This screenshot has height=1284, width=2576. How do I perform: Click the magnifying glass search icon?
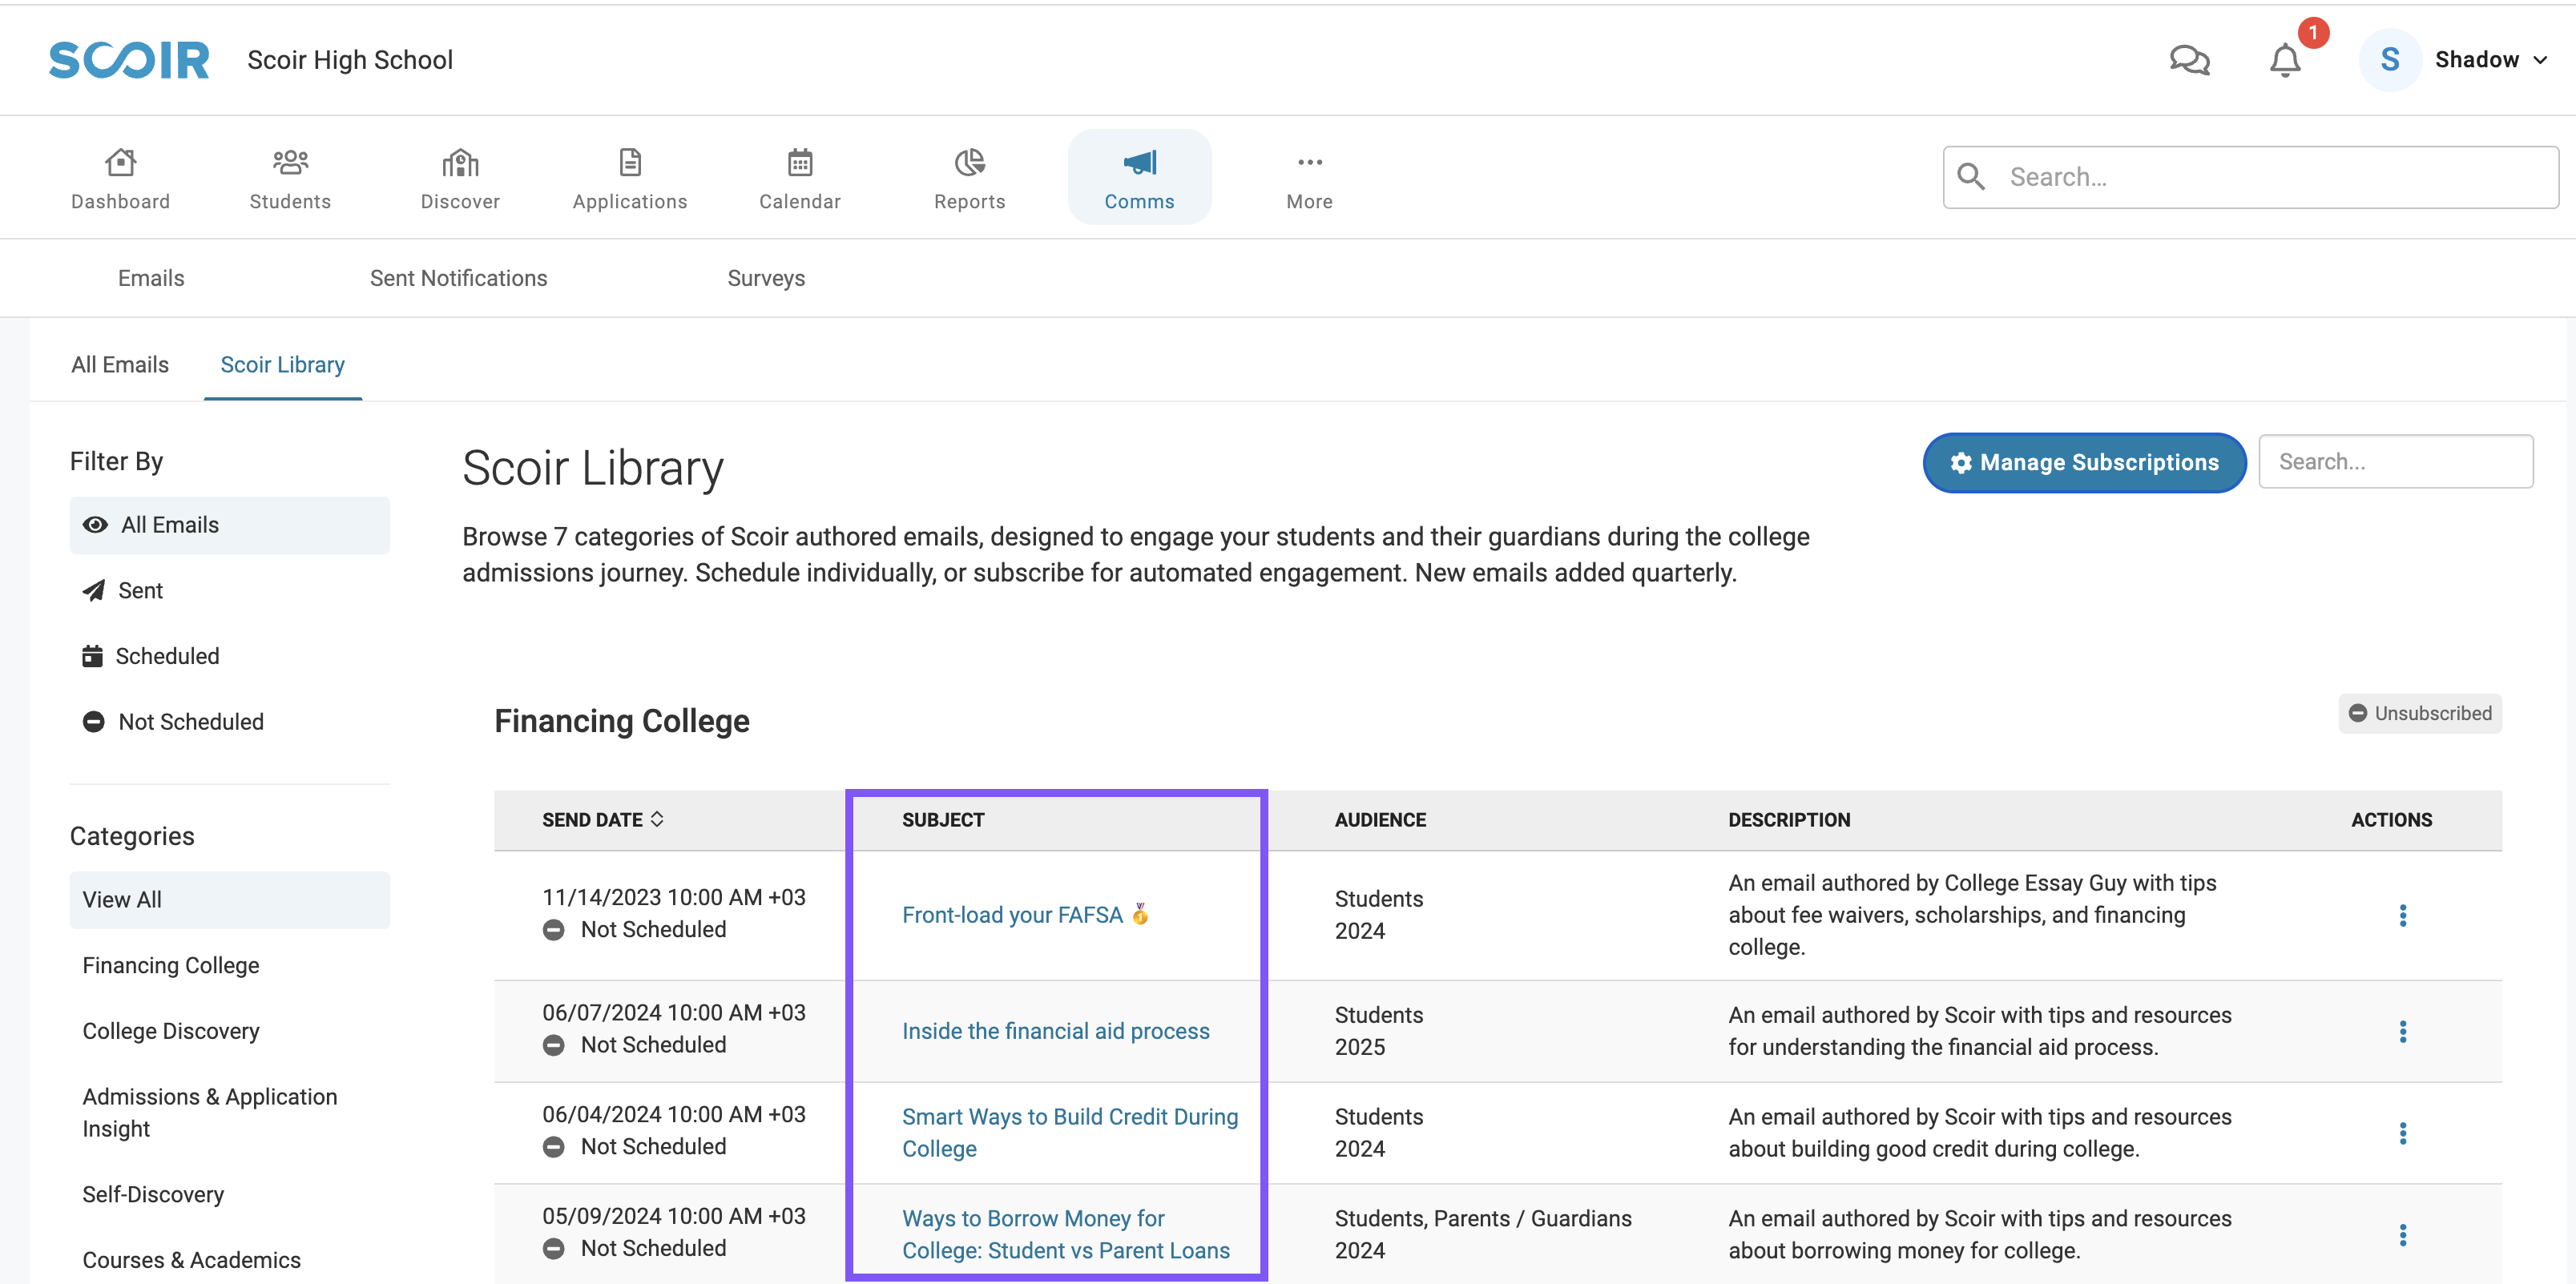pos(1971,176)
